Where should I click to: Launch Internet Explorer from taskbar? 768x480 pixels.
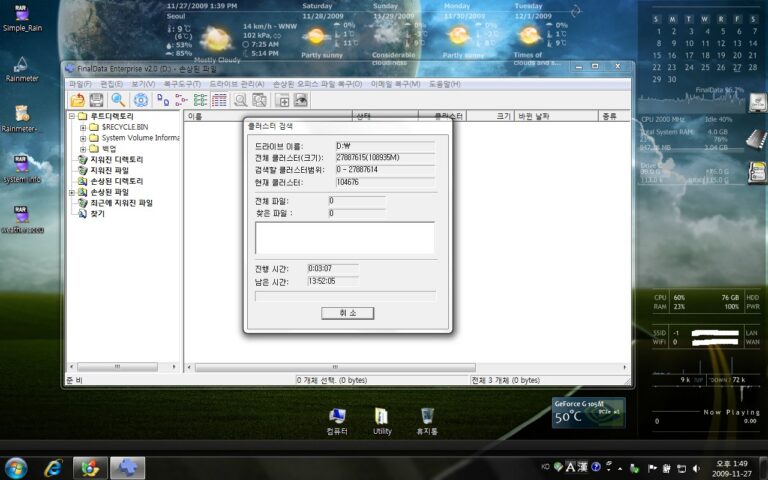[x=53, y=468]
